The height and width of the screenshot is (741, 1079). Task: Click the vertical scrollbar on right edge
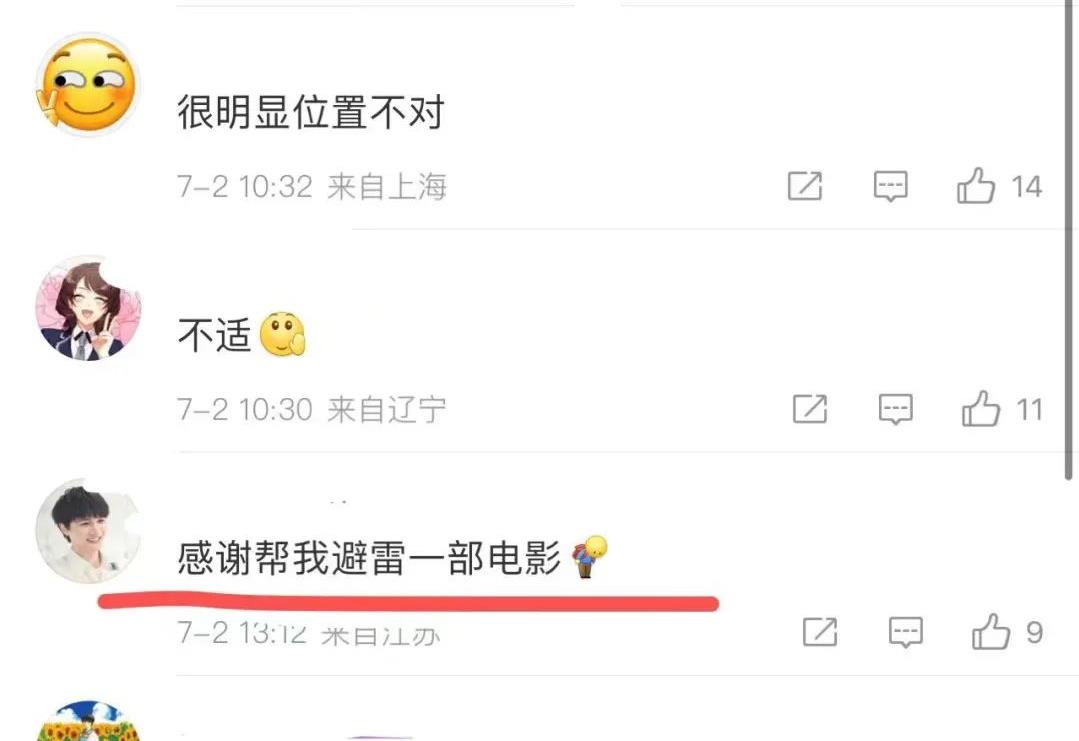pyautogui.click(x=1069, y=239)
